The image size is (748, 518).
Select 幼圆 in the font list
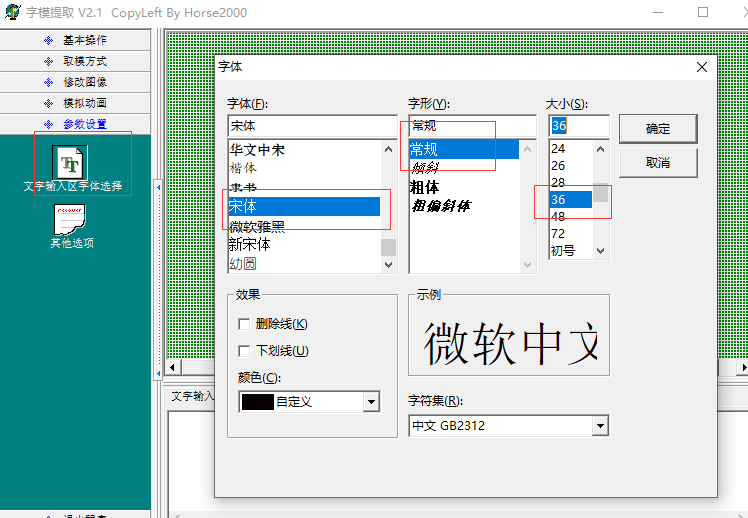point(304,263)
